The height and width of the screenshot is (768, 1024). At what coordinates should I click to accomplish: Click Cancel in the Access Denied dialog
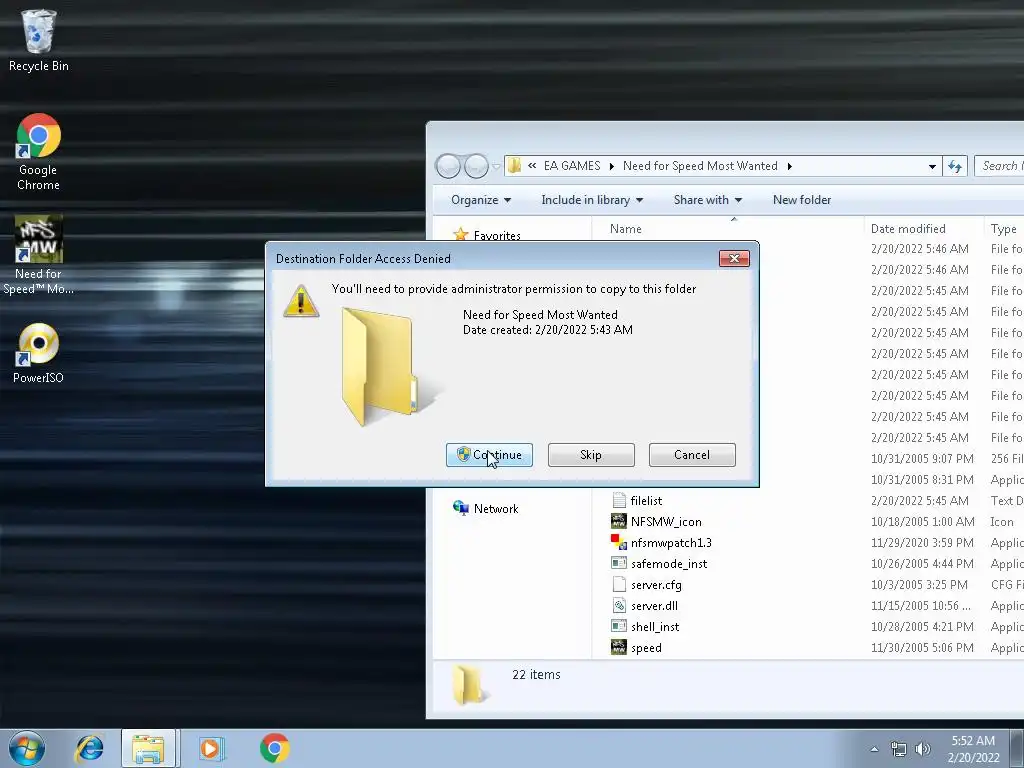692,455
